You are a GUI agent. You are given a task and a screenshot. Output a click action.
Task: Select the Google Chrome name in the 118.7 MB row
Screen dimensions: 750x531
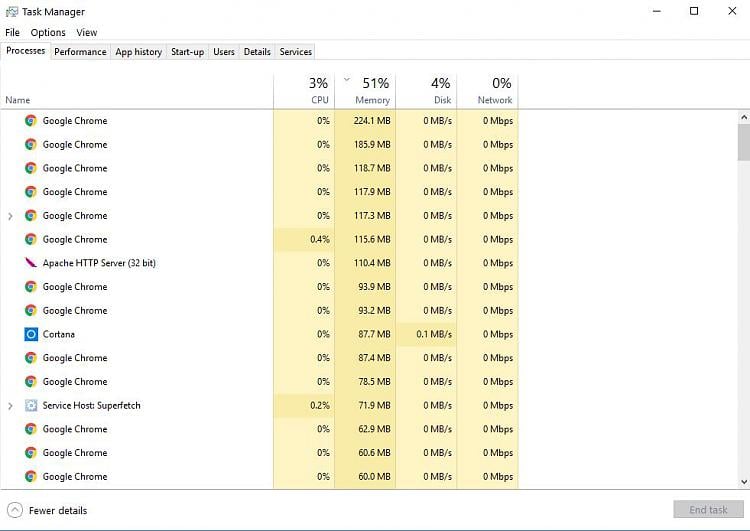[75, 168]
